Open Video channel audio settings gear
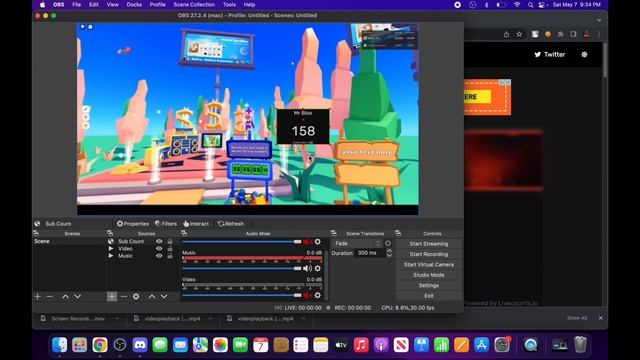640x360 pixels. coord(318,295)
